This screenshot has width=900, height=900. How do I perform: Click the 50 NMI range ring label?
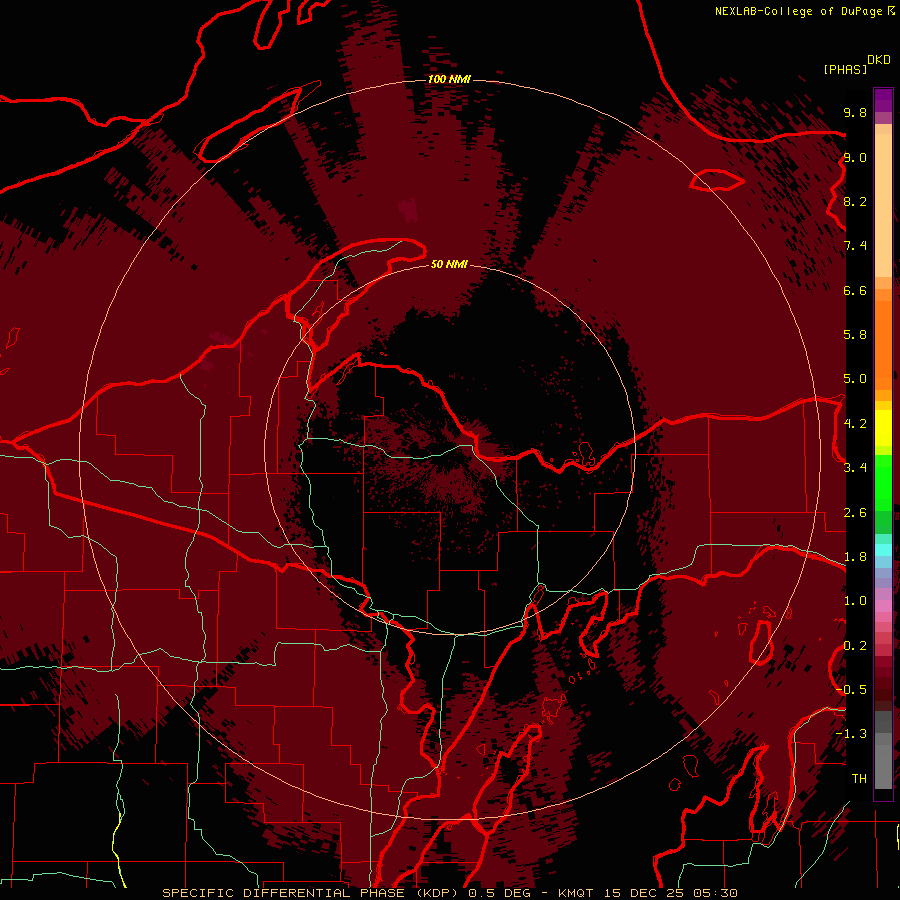click(449, 264)
